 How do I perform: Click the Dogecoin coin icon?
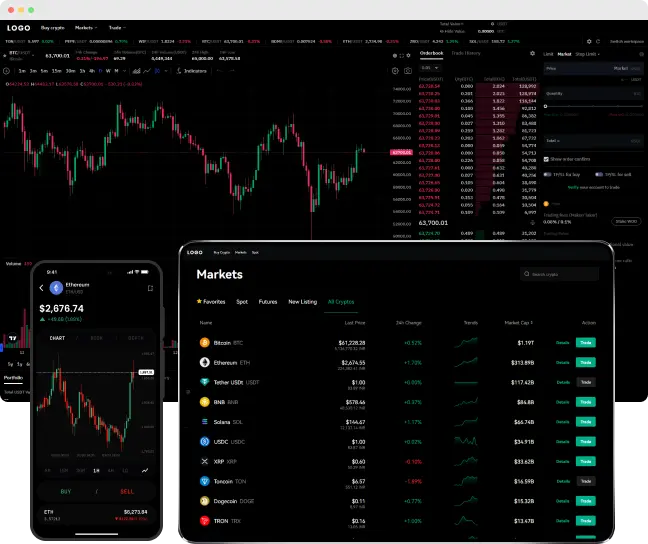(205, 501)
